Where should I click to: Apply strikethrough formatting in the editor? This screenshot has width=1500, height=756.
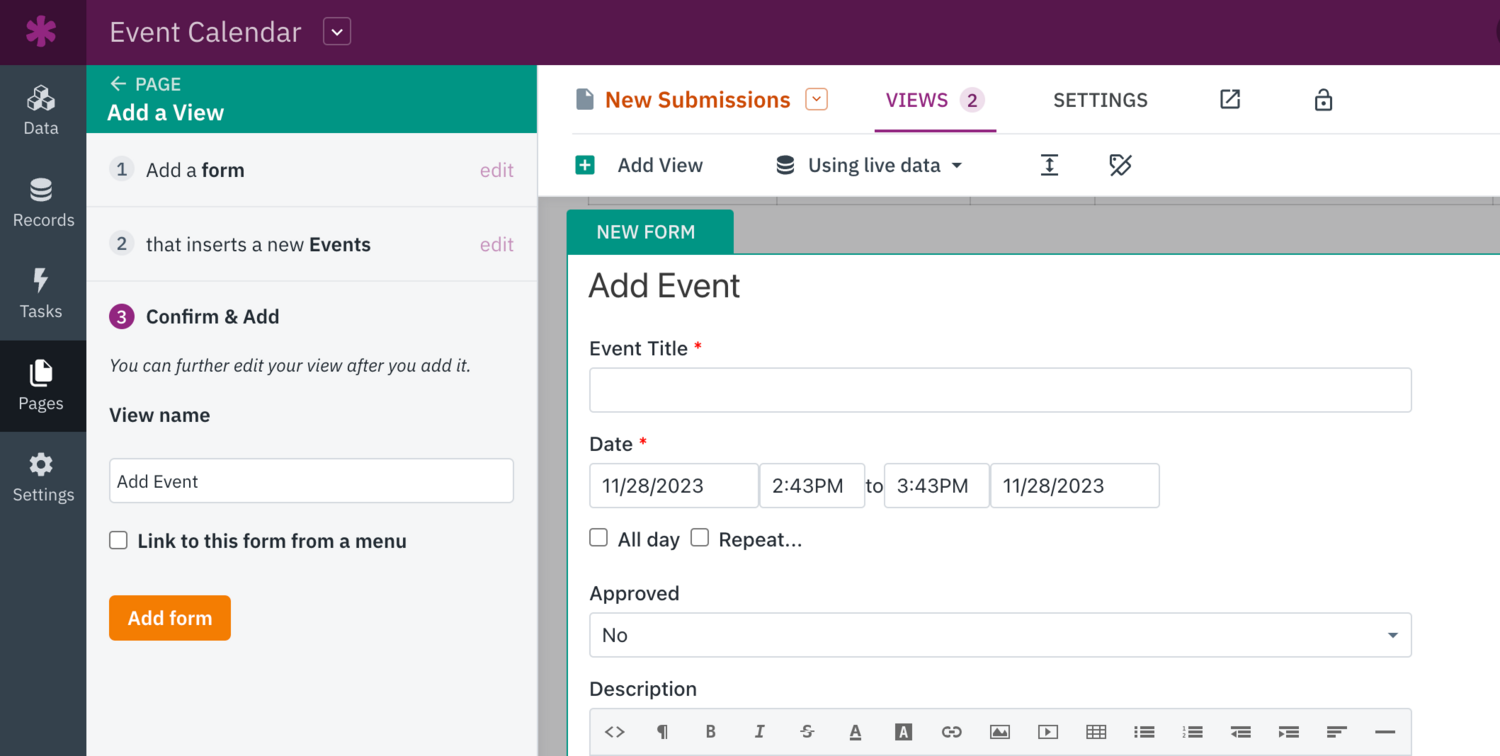pos(807,731)
